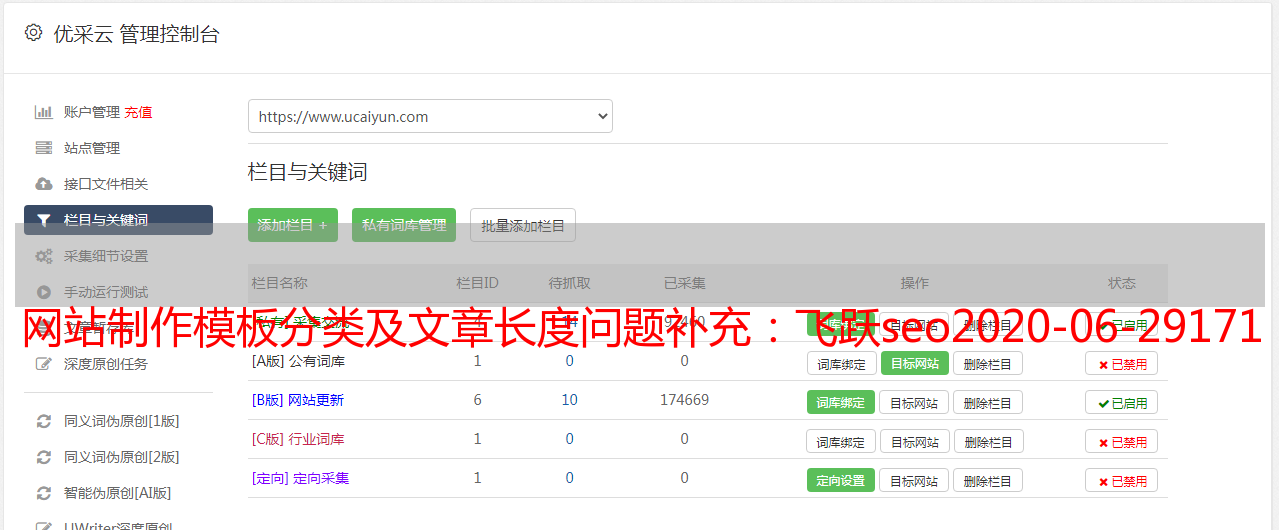Click the 添加栏目 + button
The height and width of the screenshot is (530, 1279).
point(293,225)
